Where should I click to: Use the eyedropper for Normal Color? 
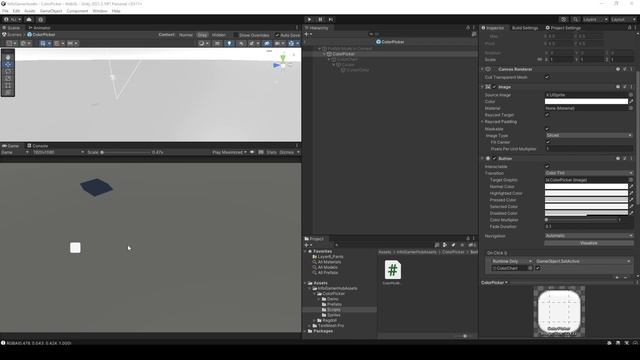[631, 187]
